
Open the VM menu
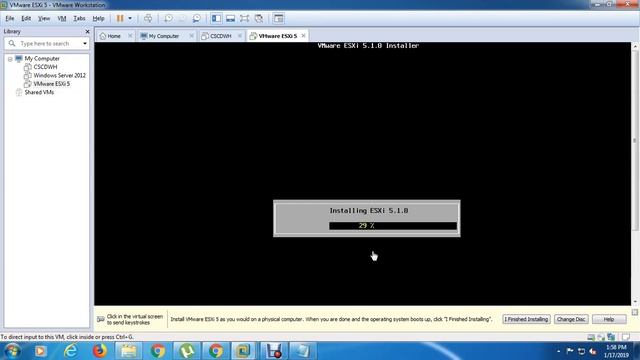pos(62,18)
